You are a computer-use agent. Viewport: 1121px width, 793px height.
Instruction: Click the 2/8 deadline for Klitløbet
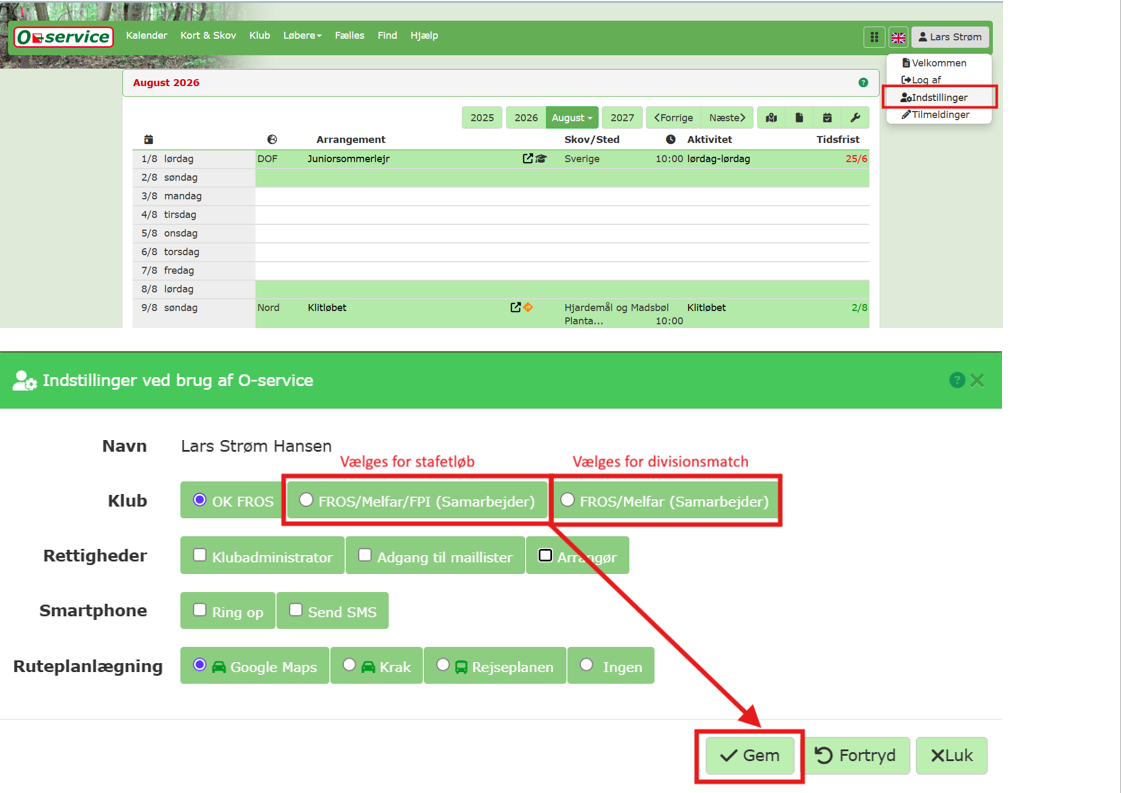coord(859,307)
